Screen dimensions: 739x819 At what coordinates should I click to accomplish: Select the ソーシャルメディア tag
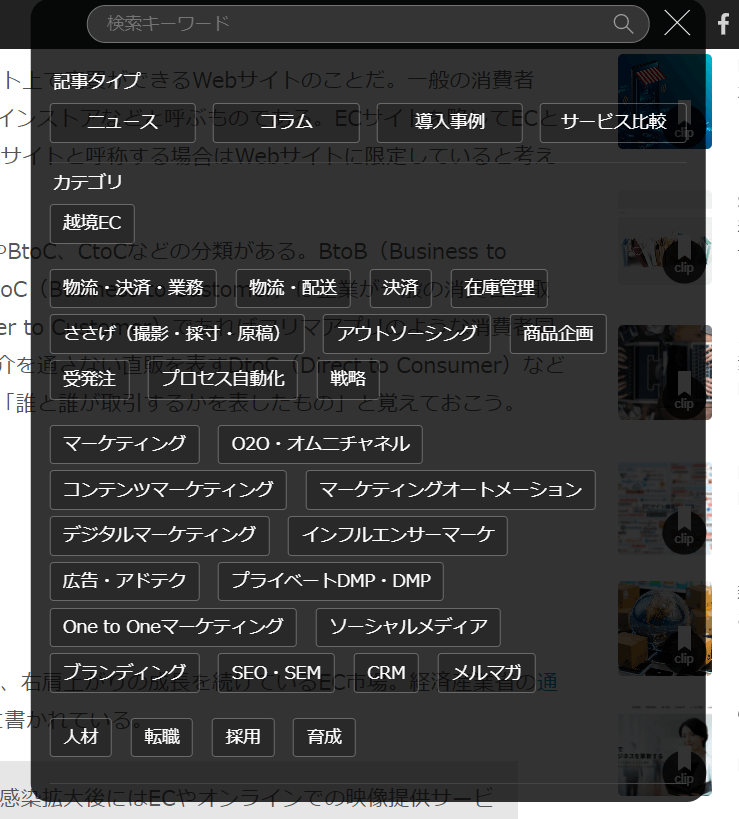click(x=408, y=627)
